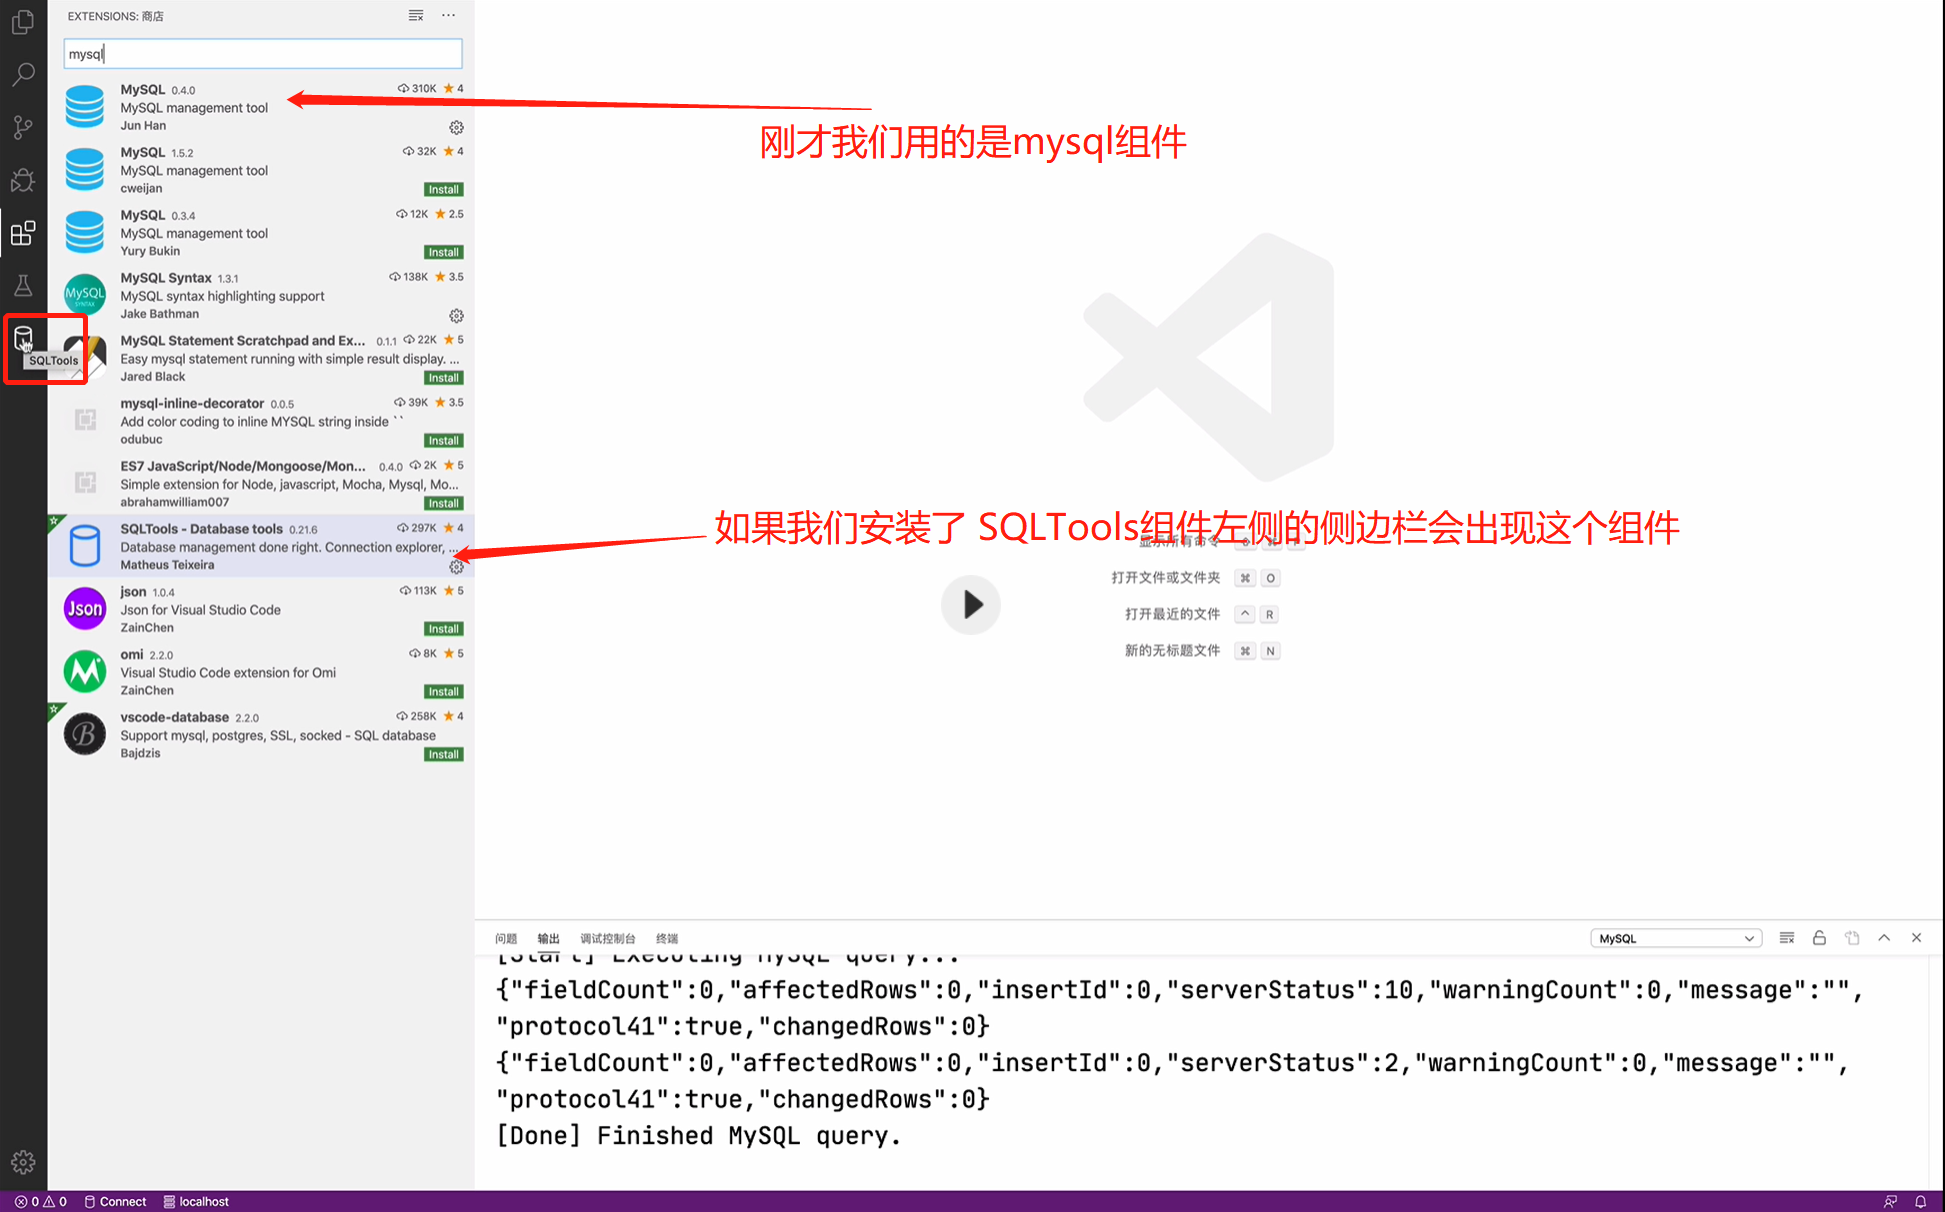Open the settings gear for SQLTools Database tools
The image size is (1945, 1212).
456,567
